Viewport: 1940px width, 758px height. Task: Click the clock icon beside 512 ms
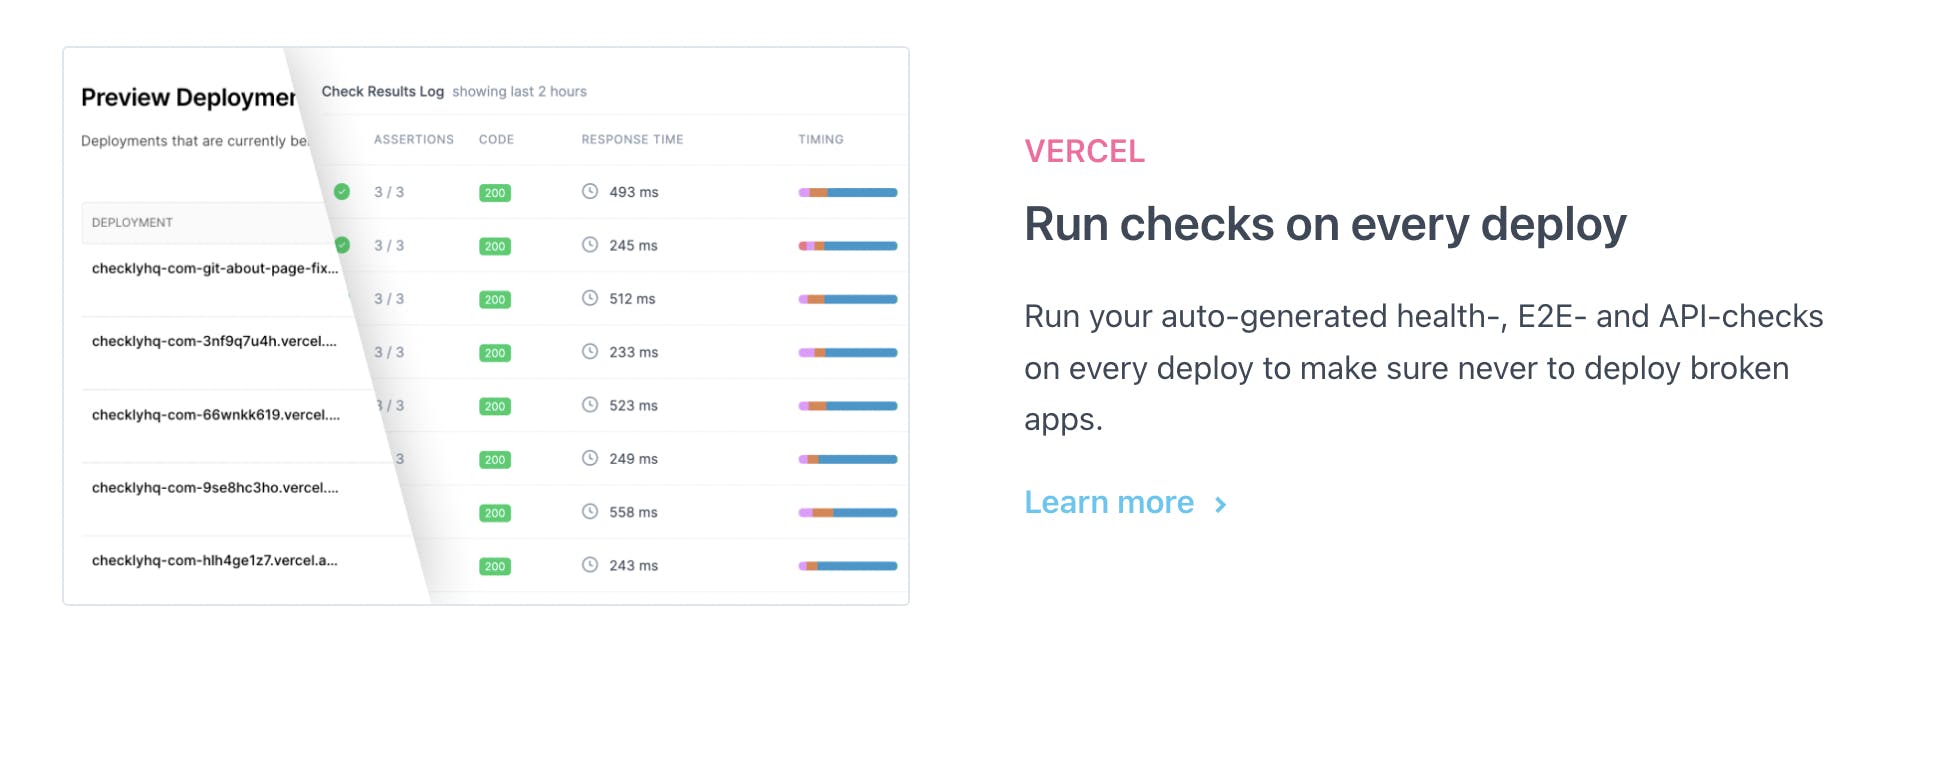(590, 298)
